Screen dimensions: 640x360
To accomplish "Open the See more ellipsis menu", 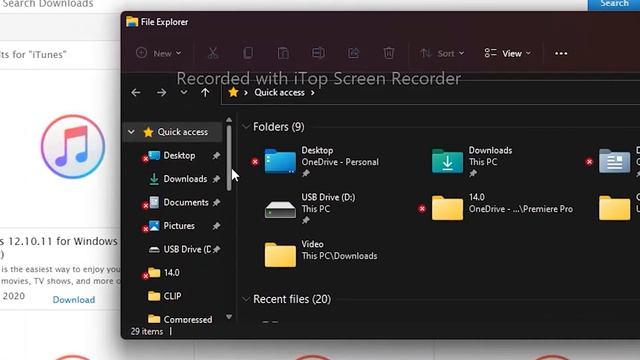I will point(561,53).
